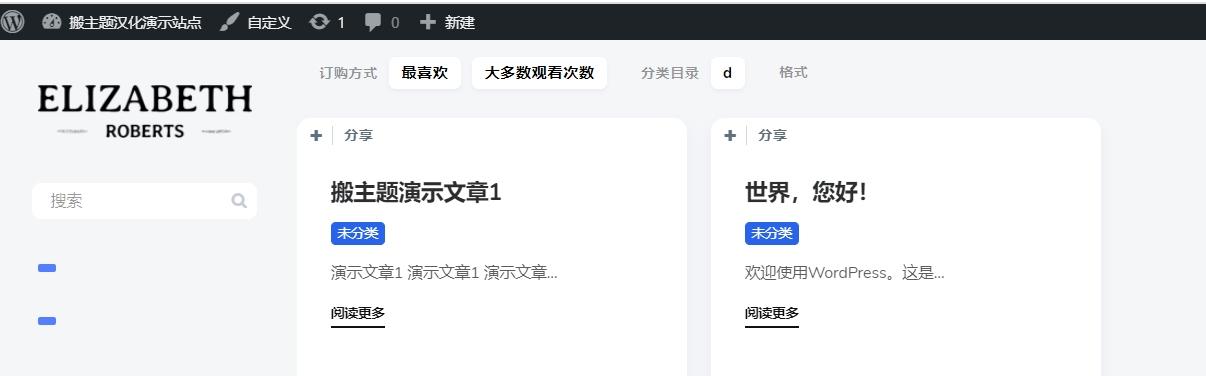Open the post title 搬主题演示文章1
1206x376 pixels.
click(416, 192)
